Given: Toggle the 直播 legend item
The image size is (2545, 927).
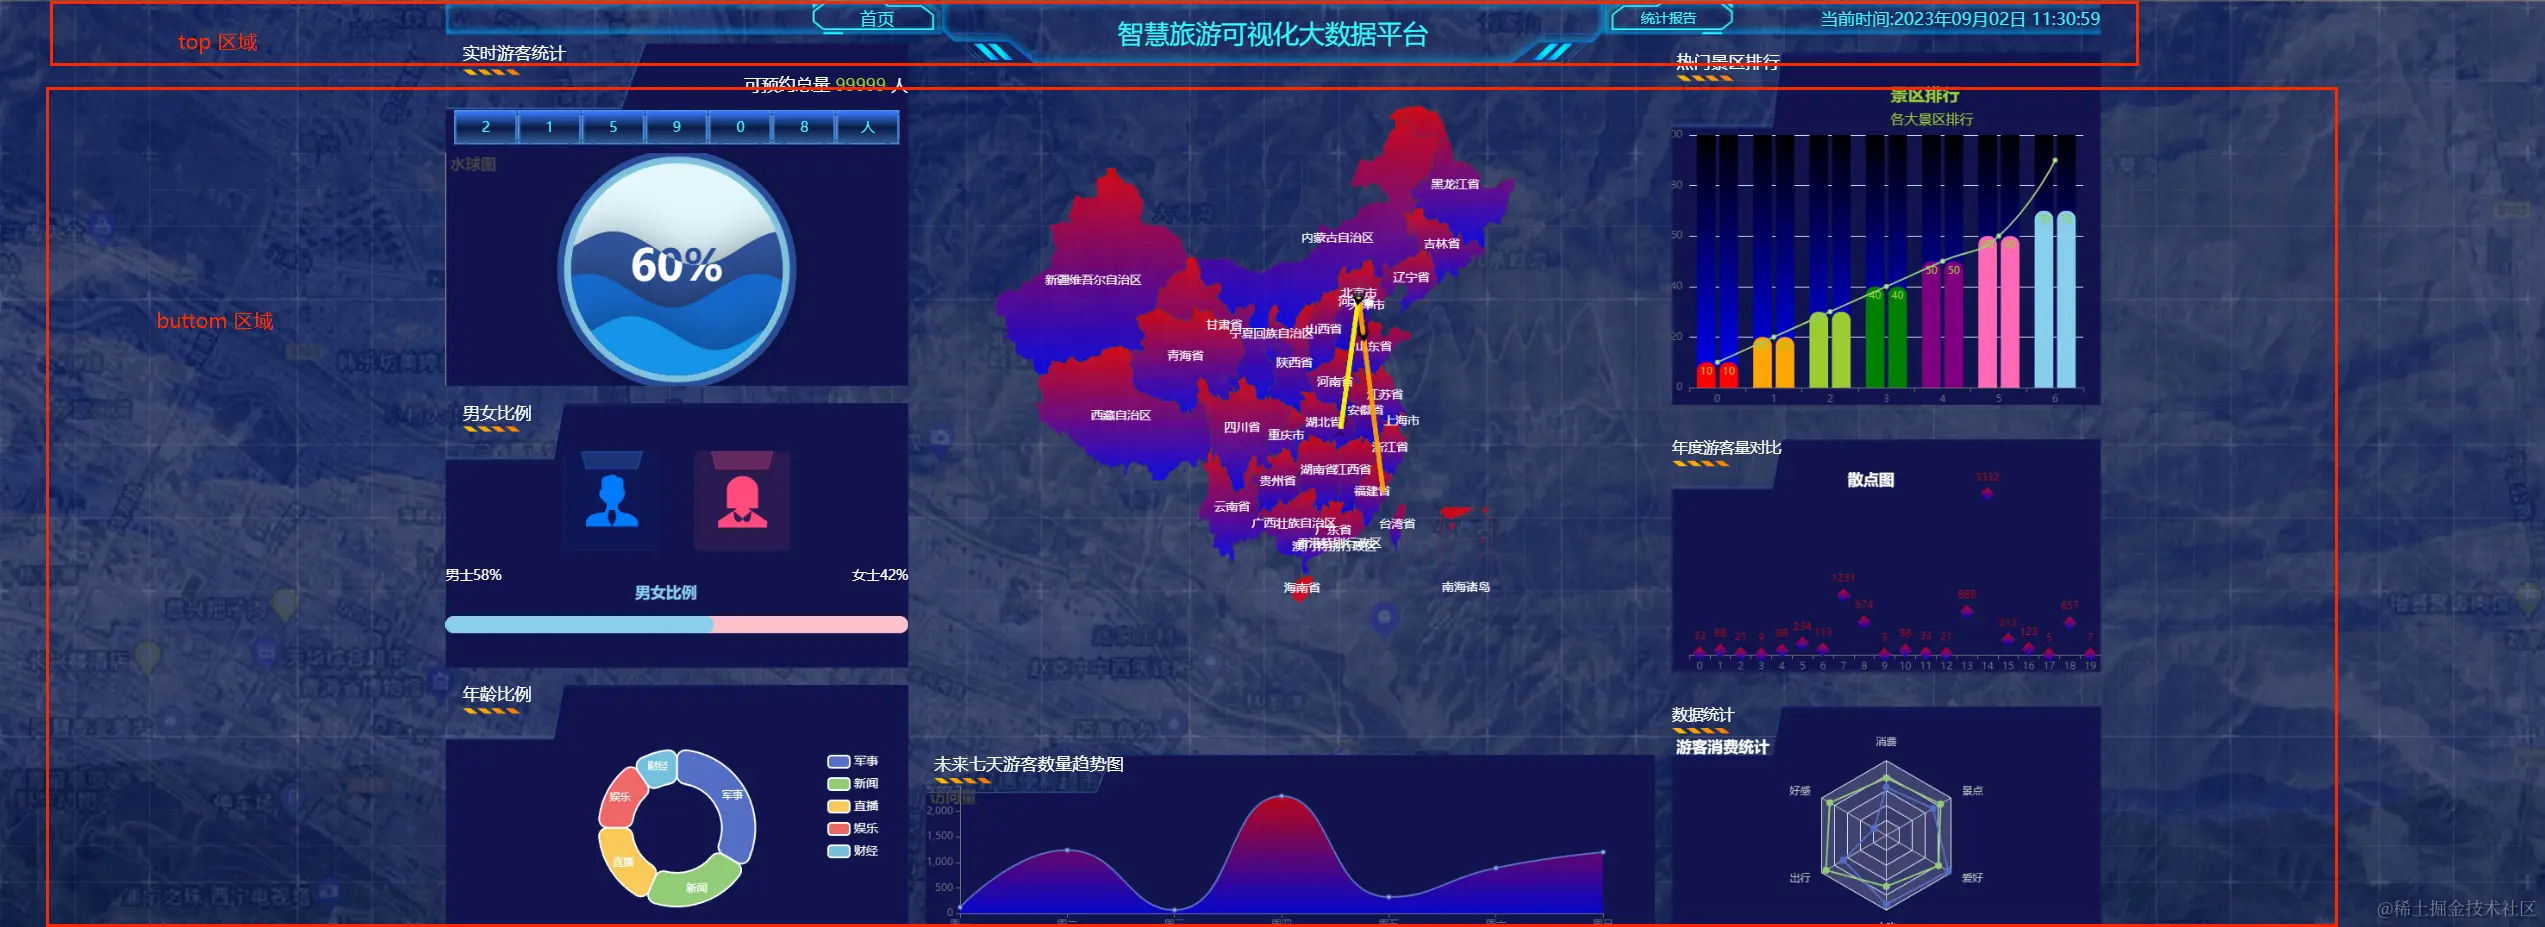Looking at the screenshot, I should tap(852, 806).
